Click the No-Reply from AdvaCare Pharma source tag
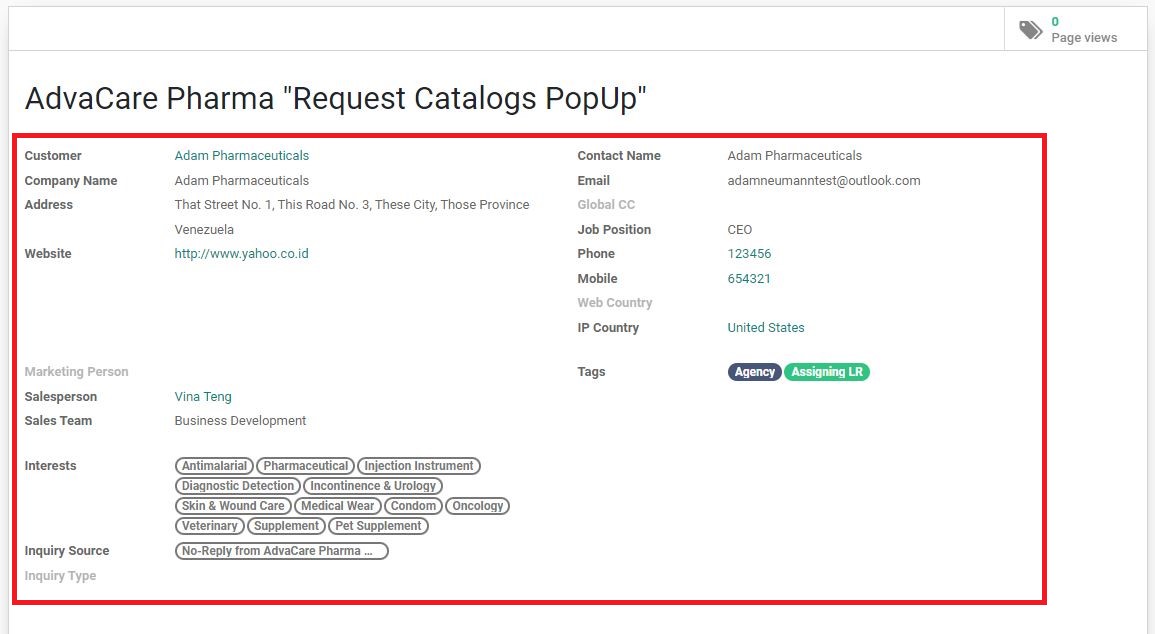Viewport: 1155px width, 634px height. click(281, 551)
